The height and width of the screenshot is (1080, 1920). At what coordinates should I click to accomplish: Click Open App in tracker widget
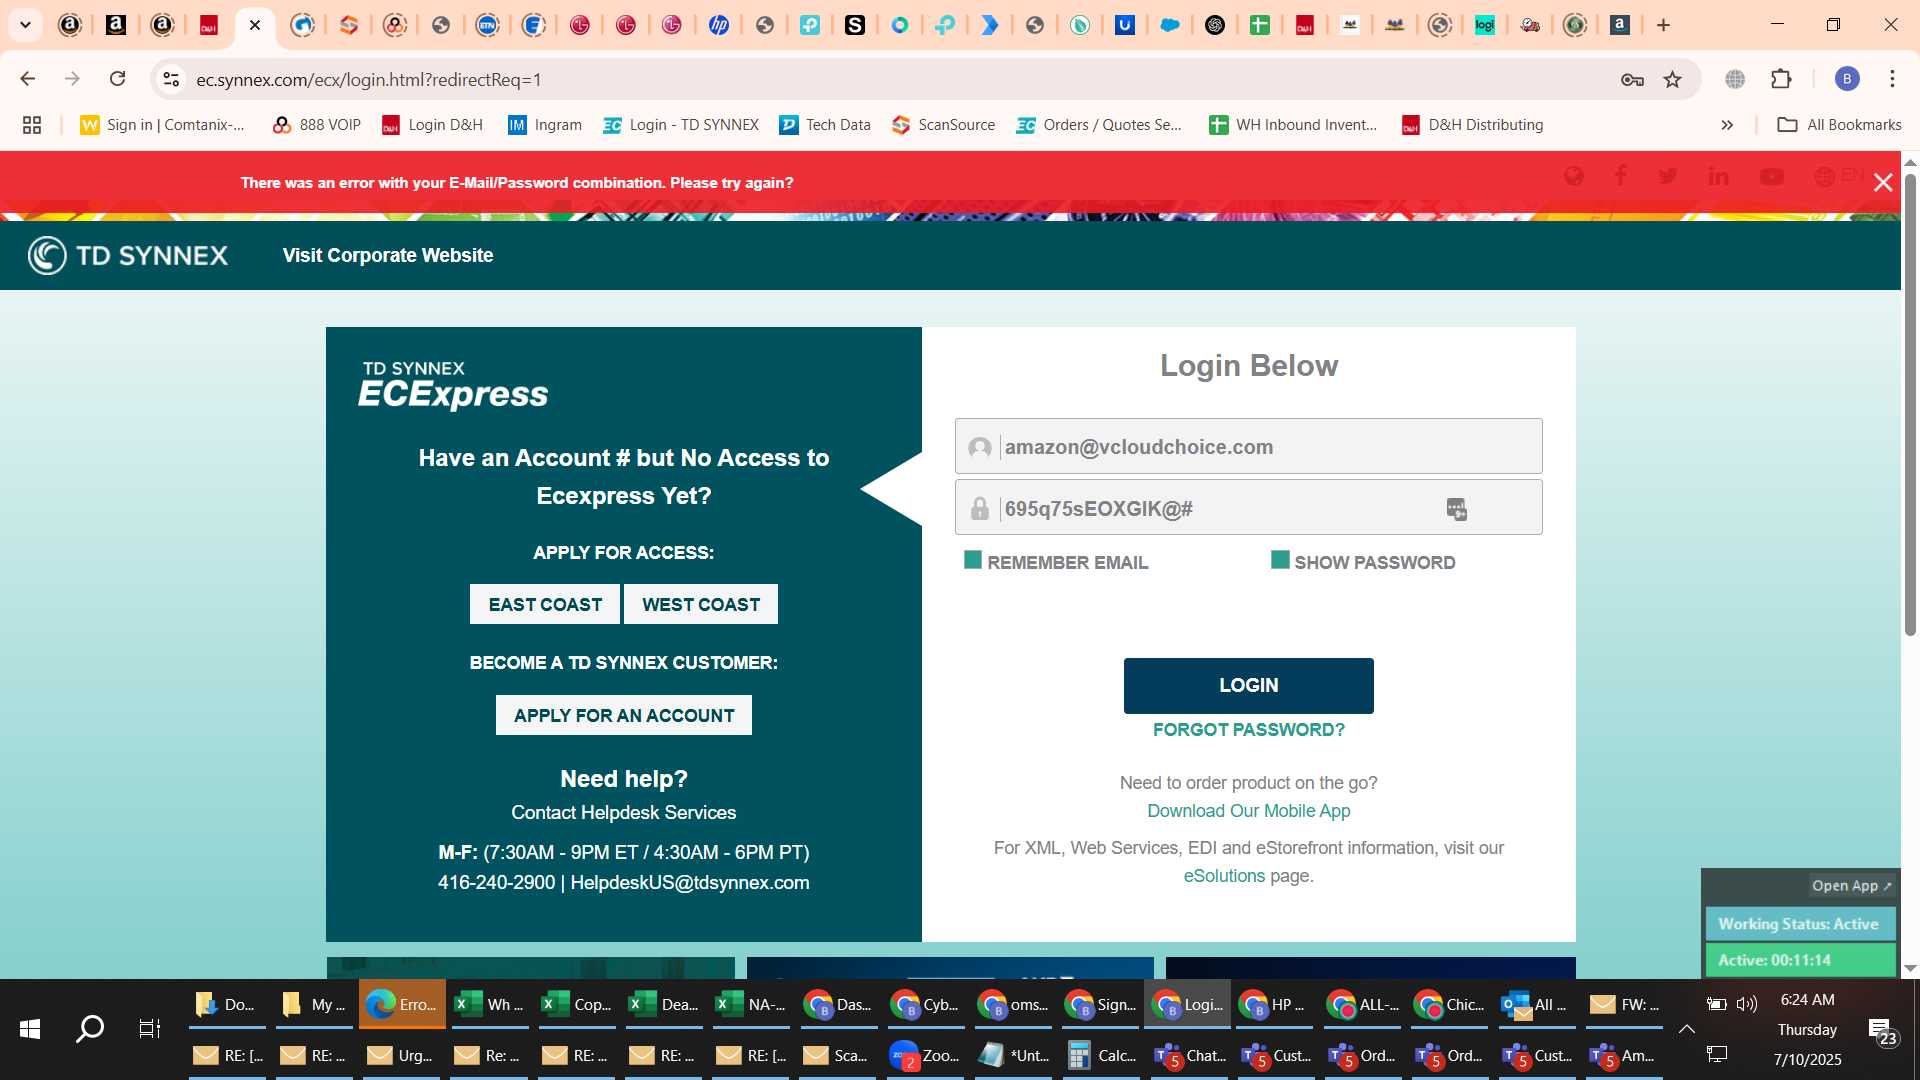1851,886
